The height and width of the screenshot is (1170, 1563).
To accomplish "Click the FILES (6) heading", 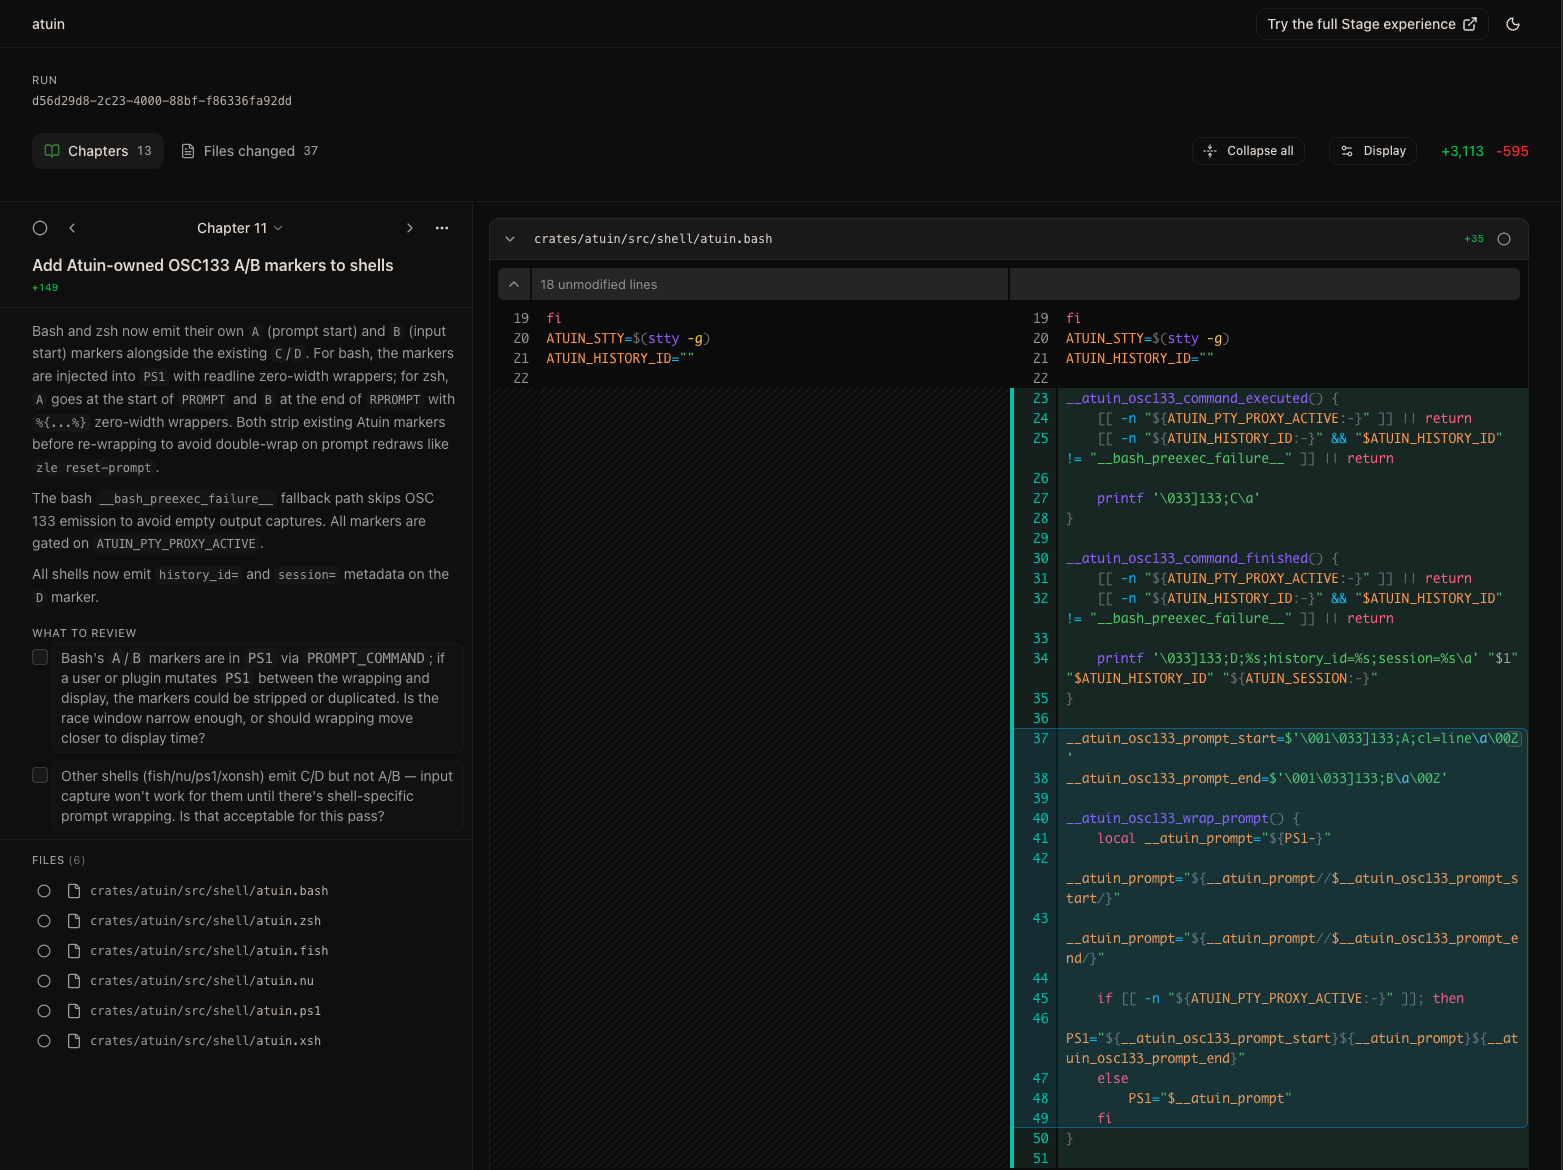I will pyautogui.click(x=59, y=860).
